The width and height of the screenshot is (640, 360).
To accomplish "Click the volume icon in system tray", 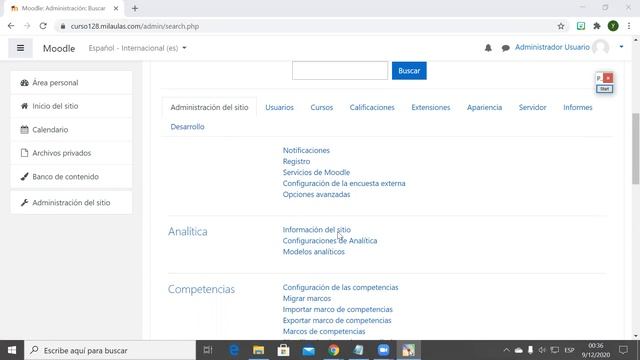I will pos(542,350).
